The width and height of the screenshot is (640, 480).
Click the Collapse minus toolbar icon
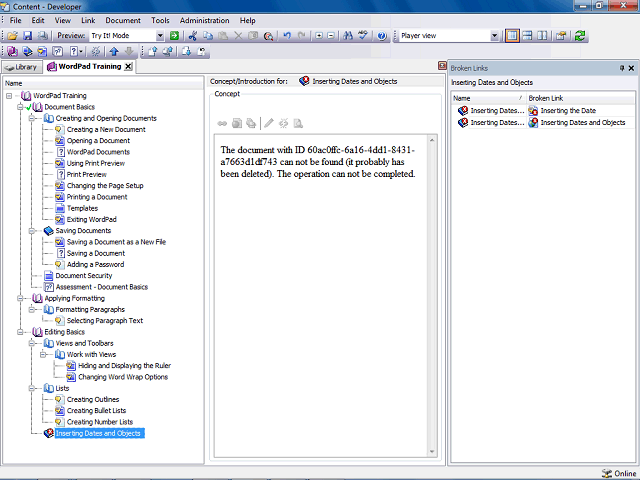[331, 36]
